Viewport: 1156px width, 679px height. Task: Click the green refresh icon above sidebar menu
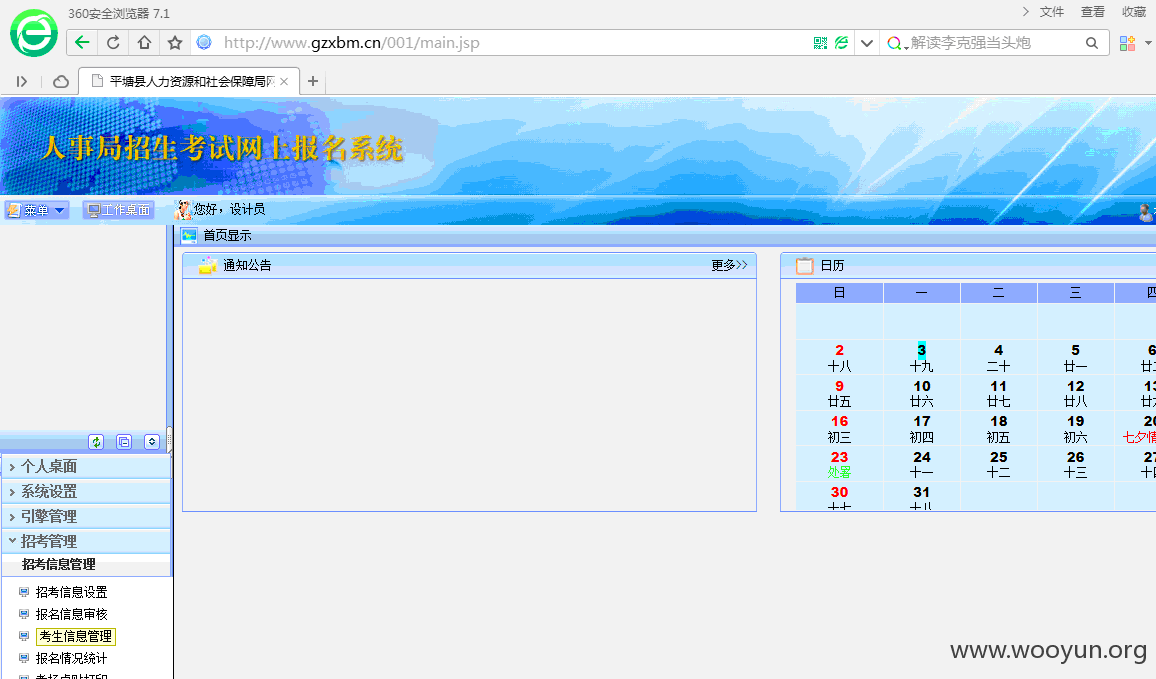(x=97, y=442)
